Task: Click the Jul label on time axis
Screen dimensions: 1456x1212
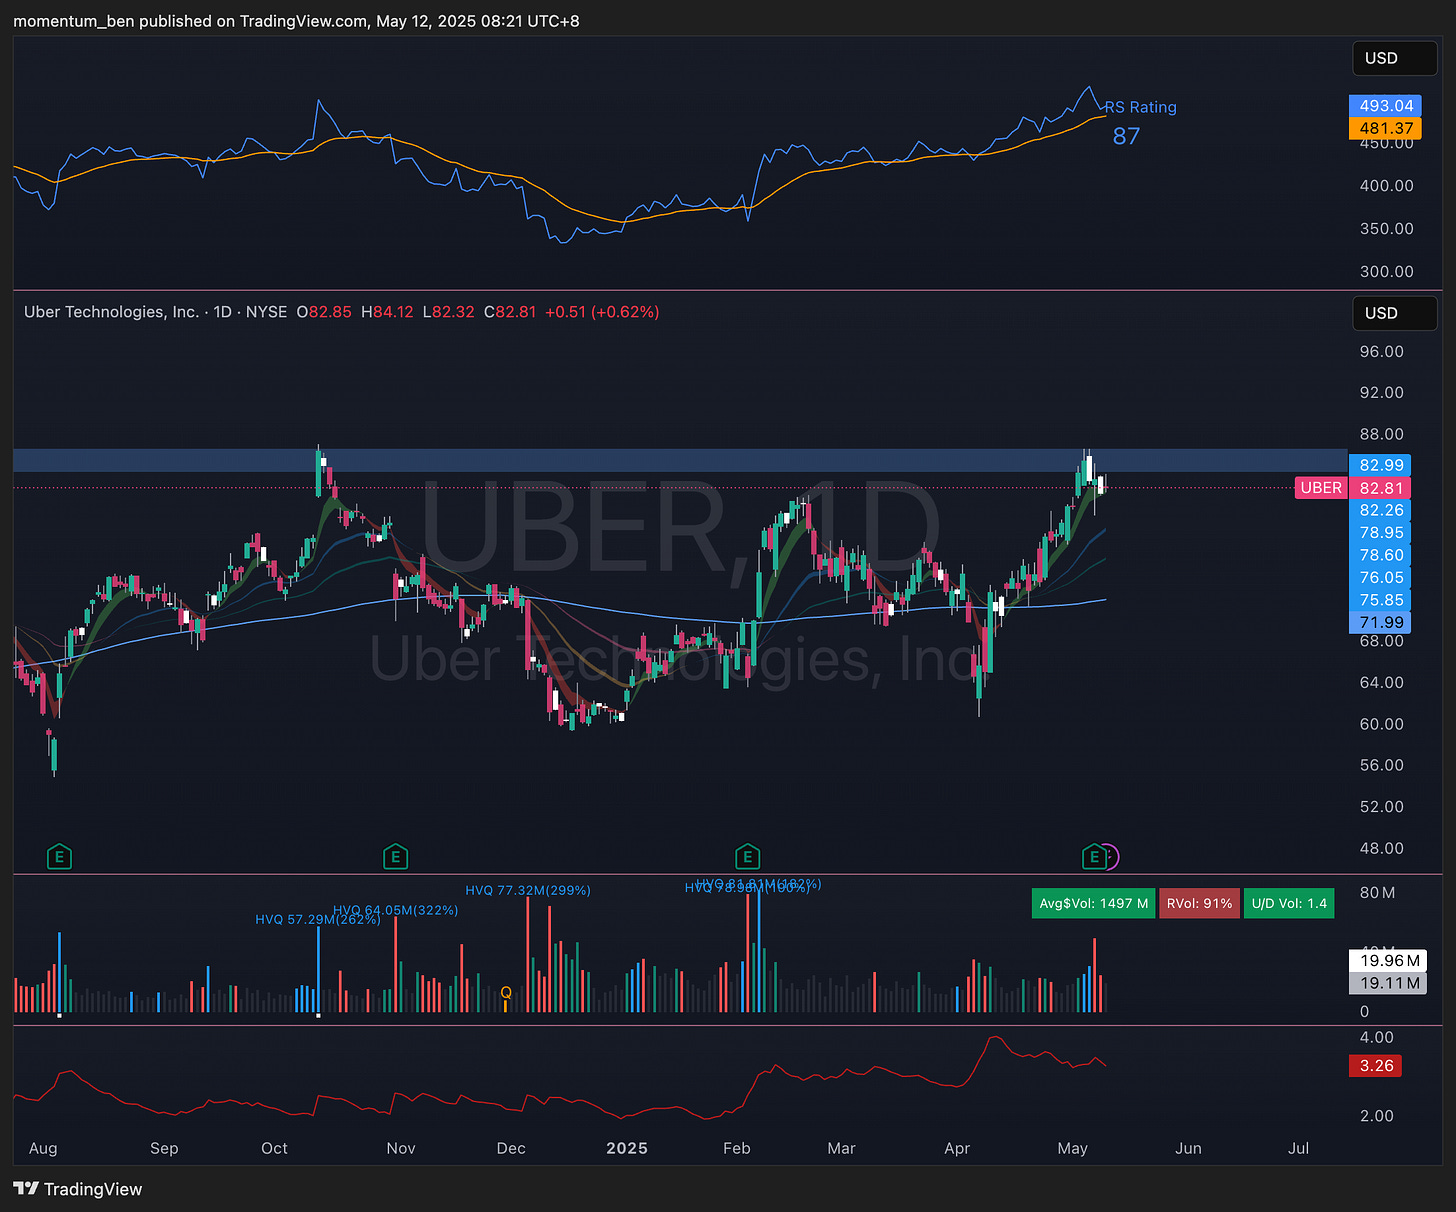Action: click(x=1298, y=1148)
